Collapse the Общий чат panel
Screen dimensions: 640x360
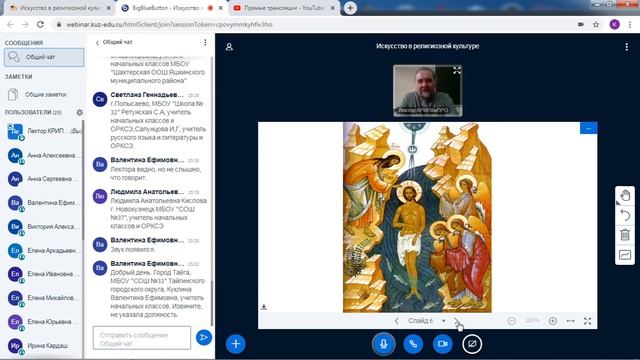click(113, 42)
